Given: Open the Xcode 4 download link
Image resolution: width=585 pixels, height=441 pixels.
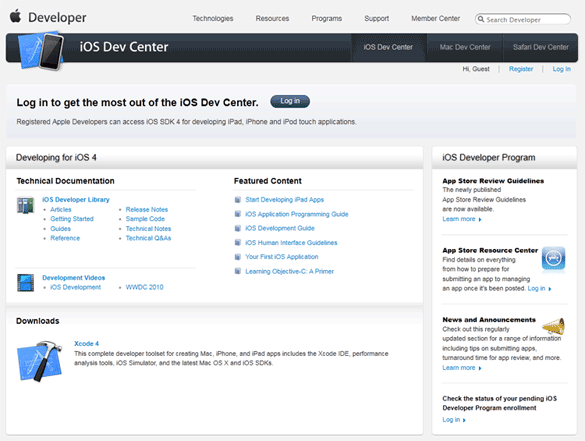Looking at the screenshot, I should [x=86, y=344].
